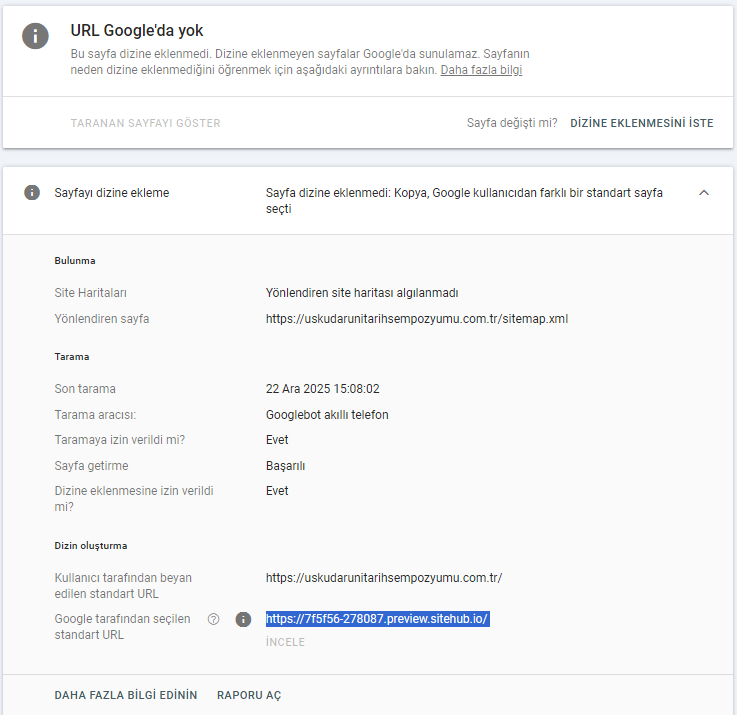Click the Googlebot akıllı telefon crawler value
The height and width of the screenshot is (715, 737).
click(x=327, y=415)
